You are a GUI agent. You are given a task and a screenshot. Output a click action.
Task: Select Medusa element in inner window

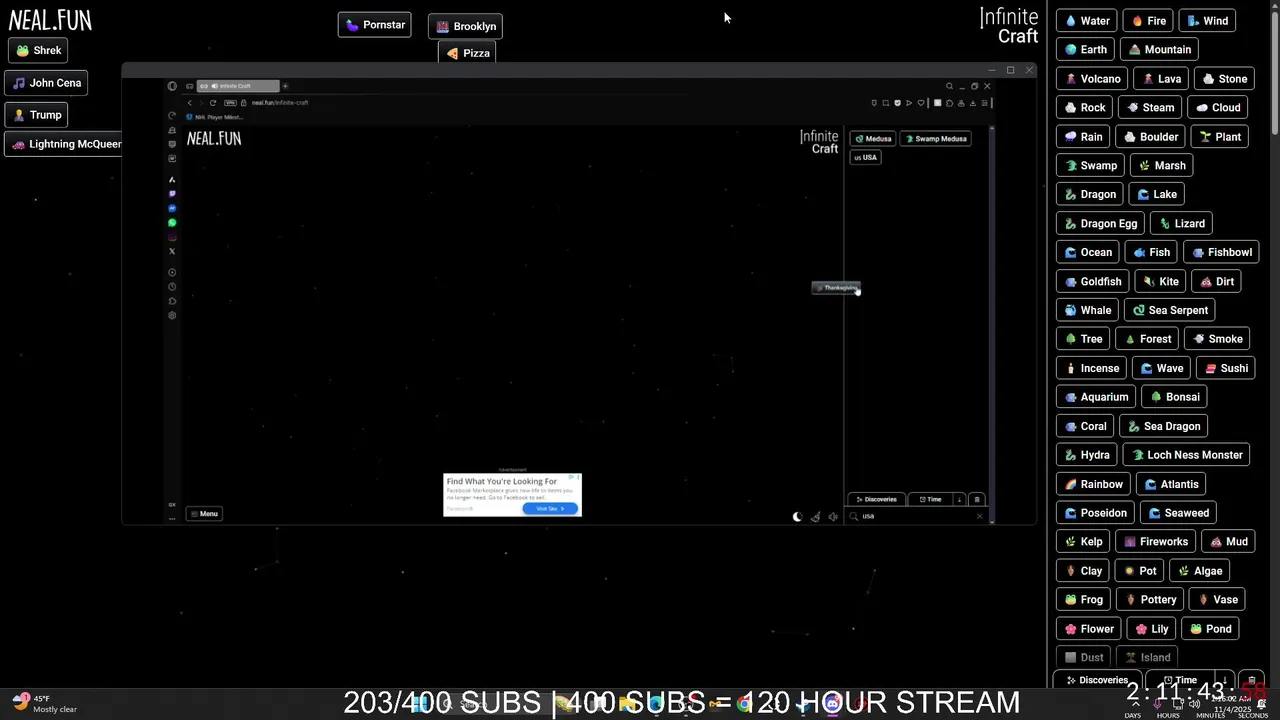873,139
